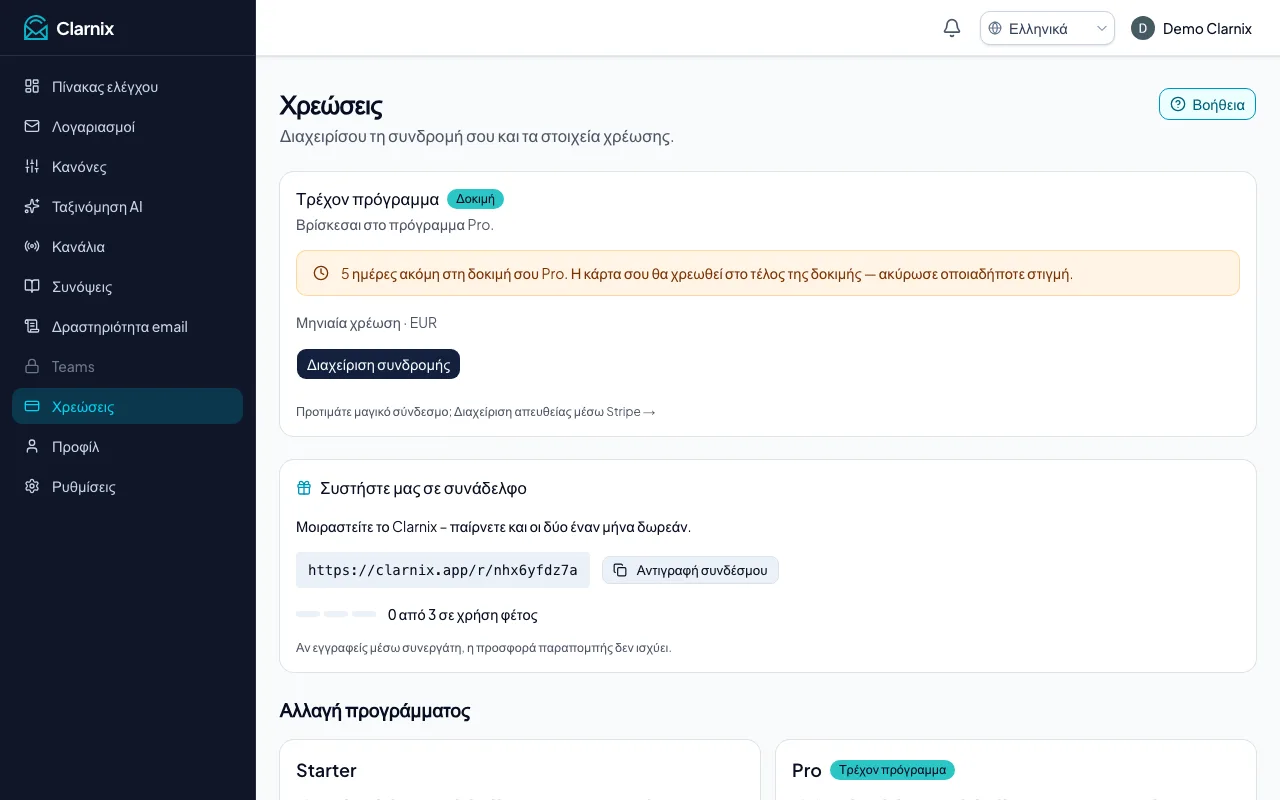Click the Αν εγγραφείς μέσω συνεργάτη note

coord(483,647)
